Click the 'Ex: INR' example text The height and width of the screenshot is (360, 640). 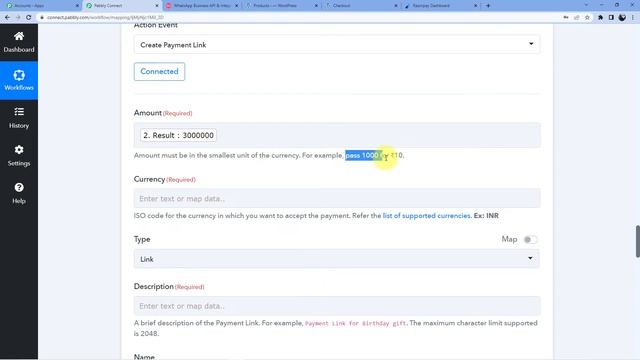pos(486,216)
